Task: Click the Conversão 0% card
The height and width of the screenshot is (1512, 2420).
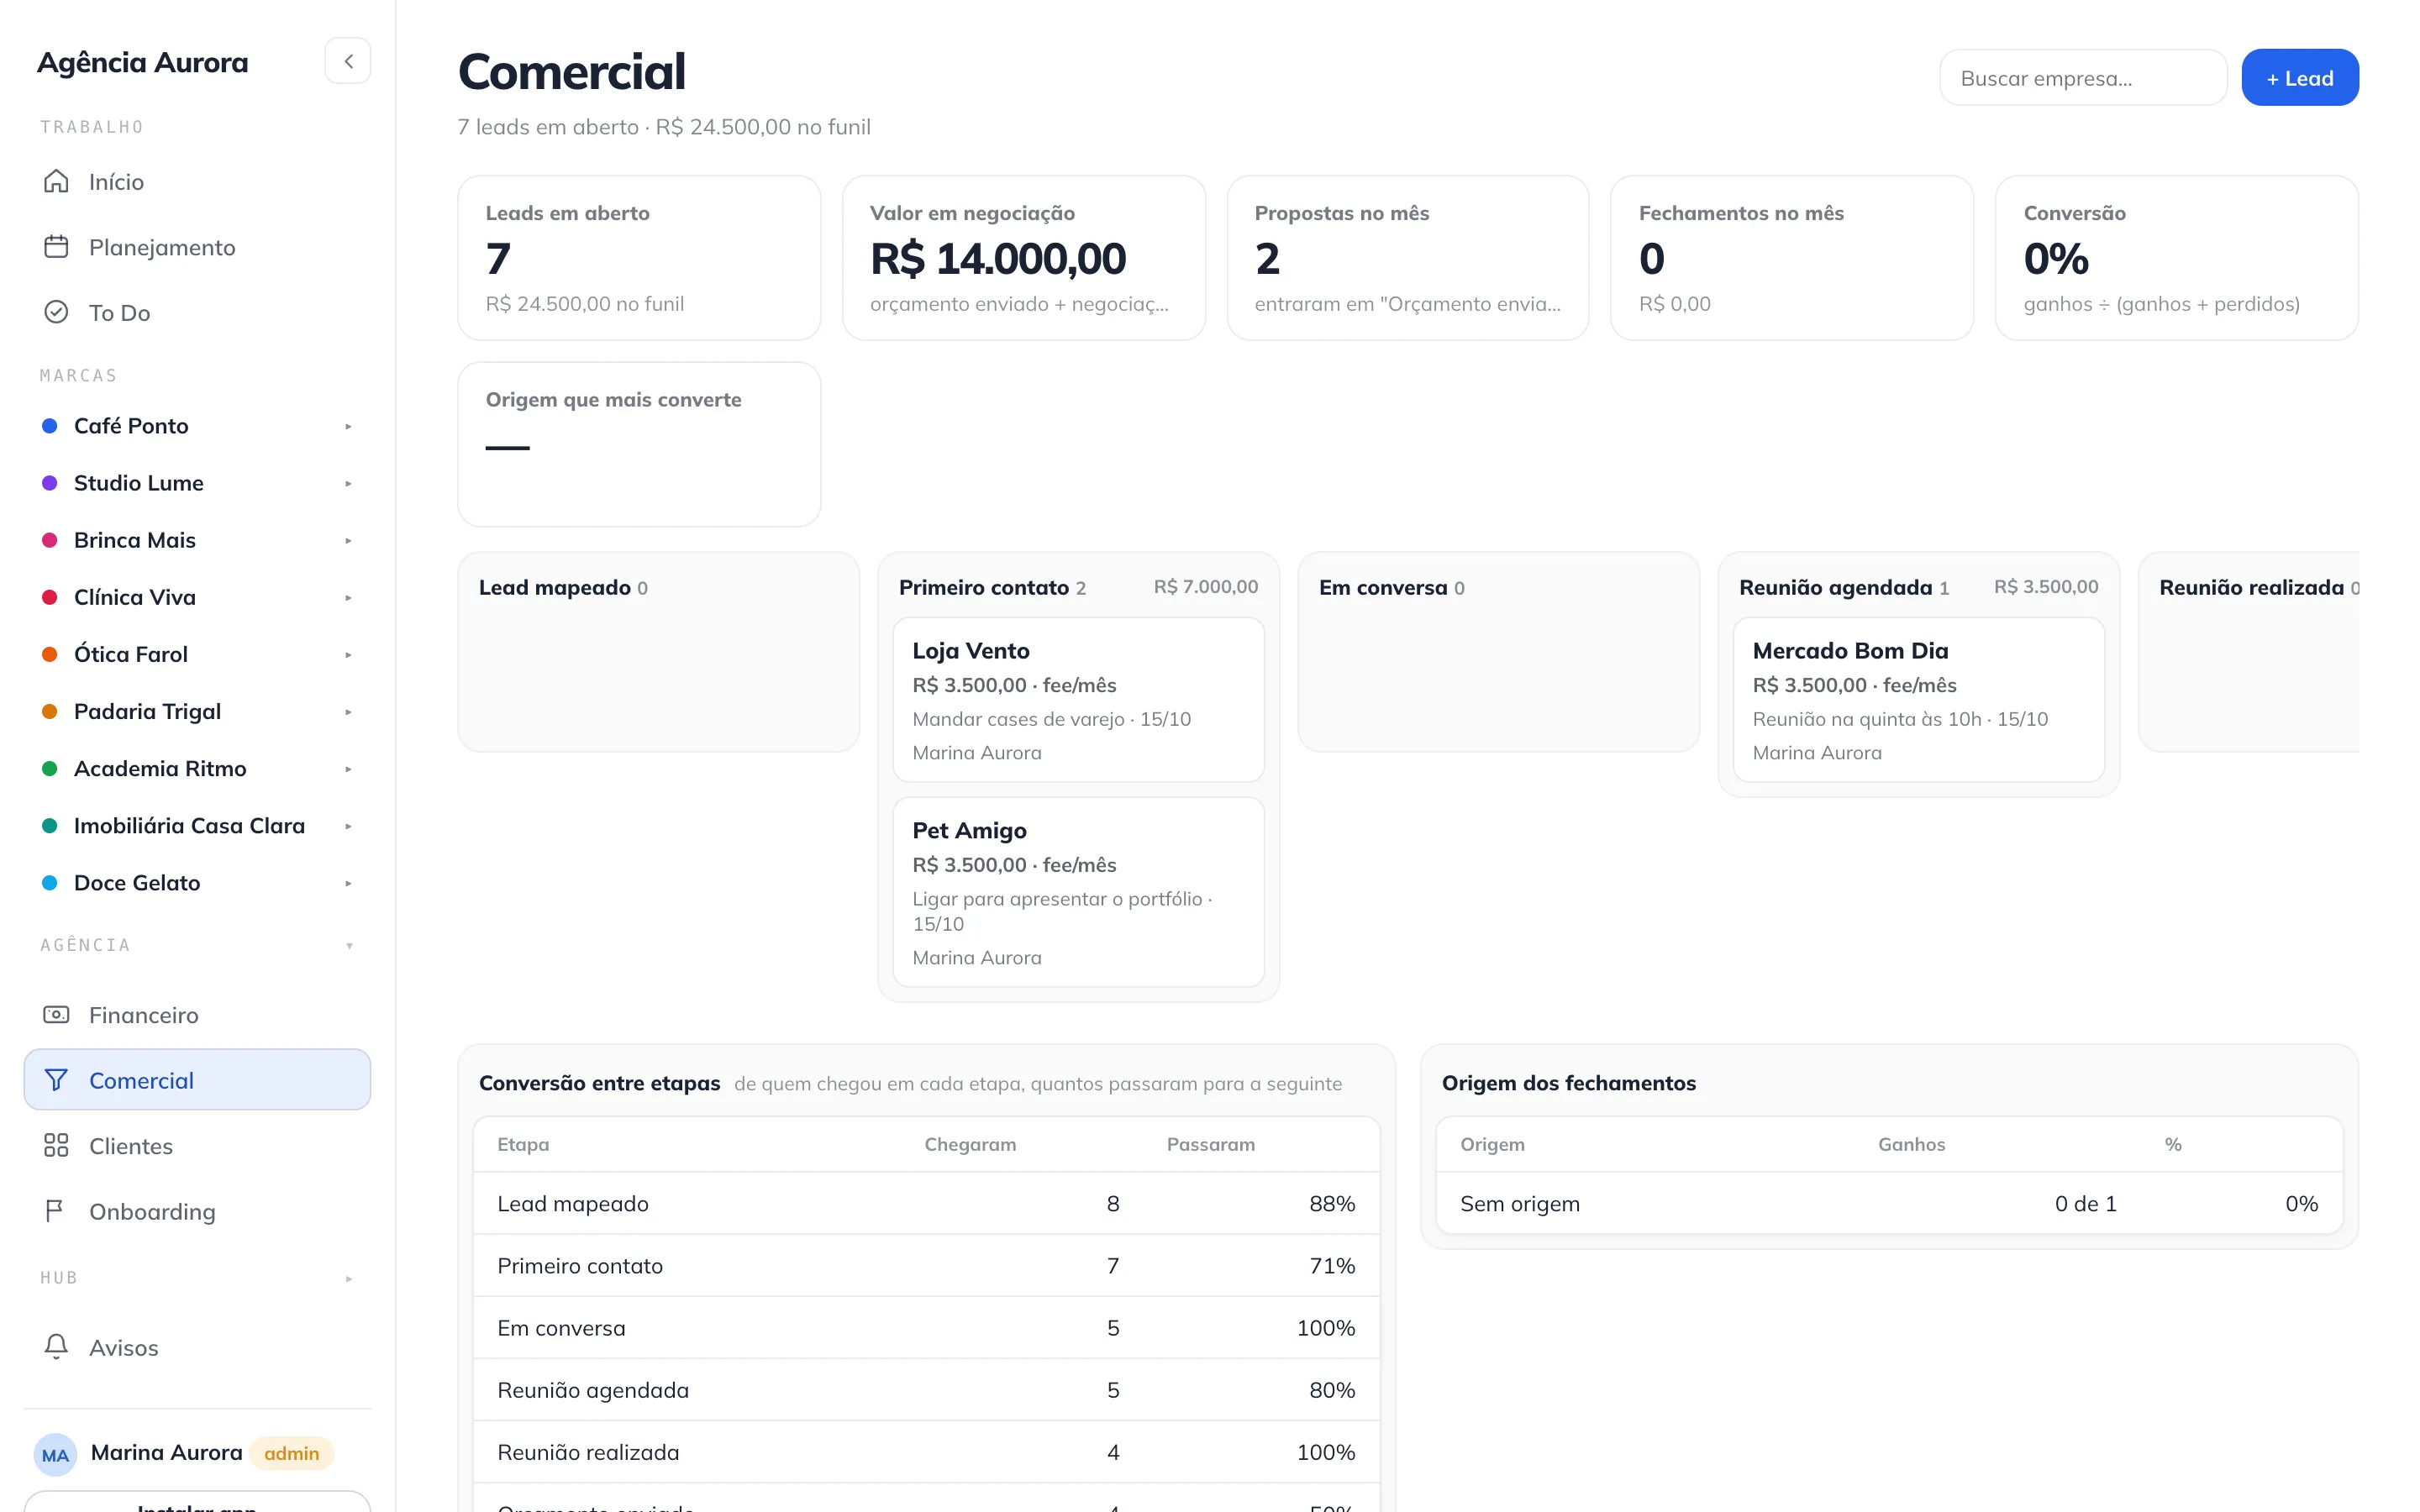Action: coord(2176,258)
